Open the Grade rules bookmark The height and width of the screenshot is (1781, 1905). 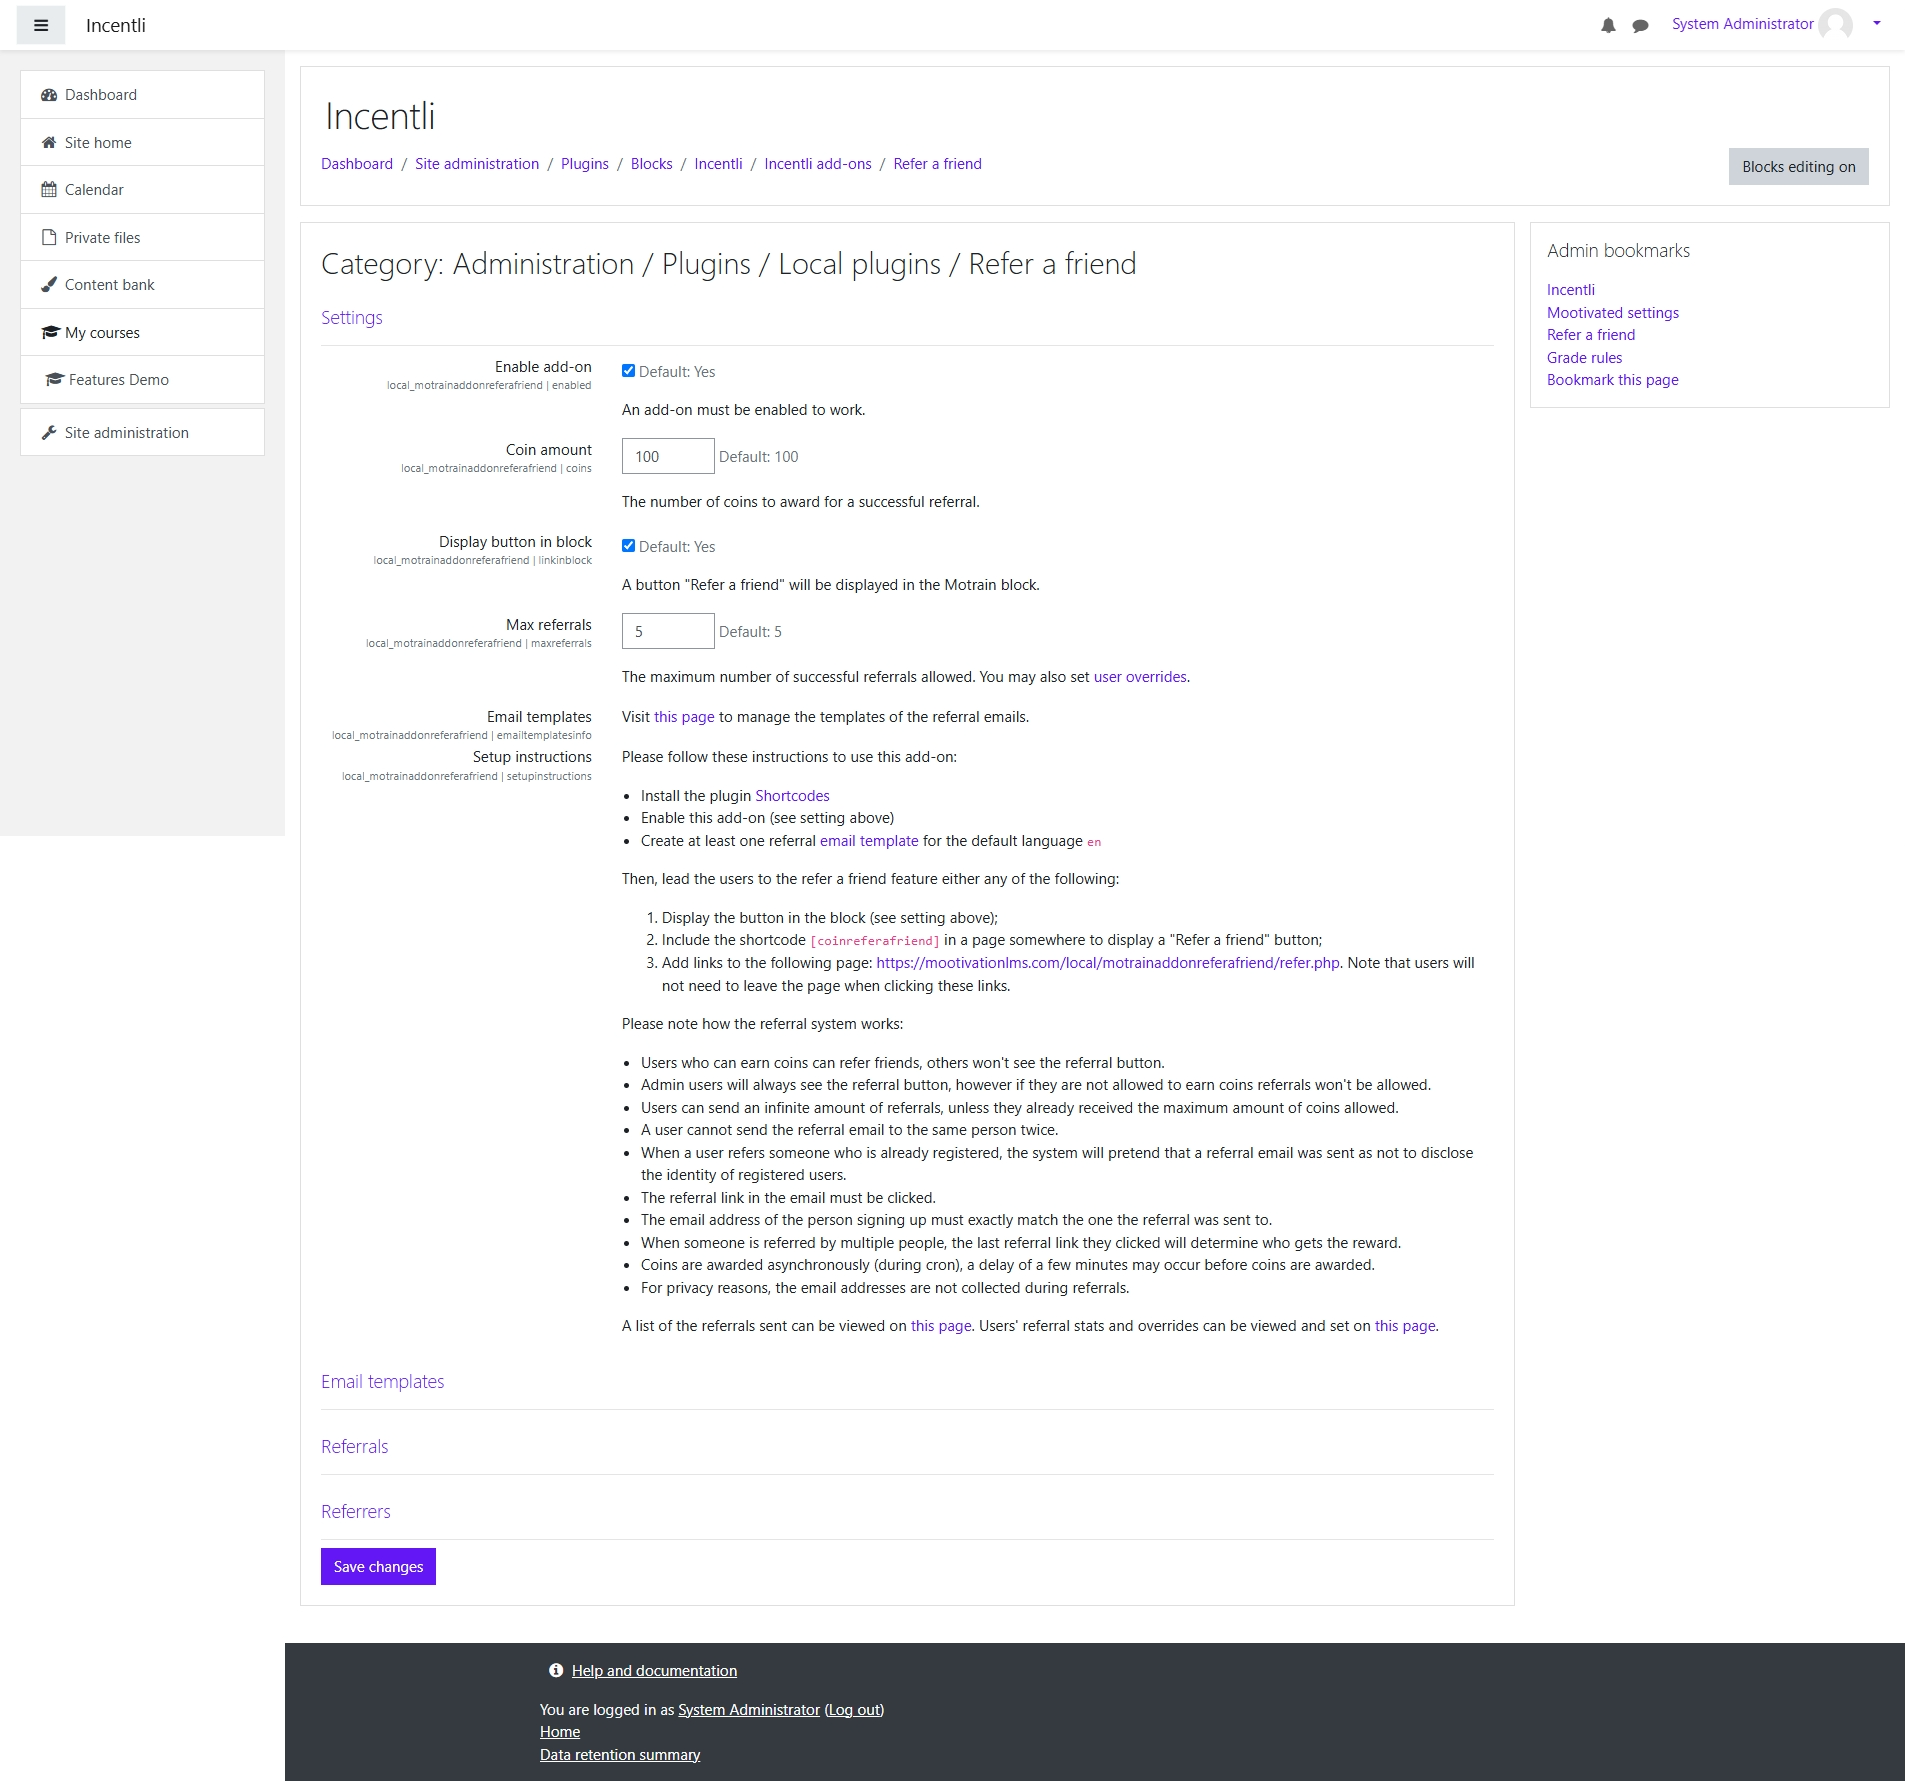tap(1585, 358)
